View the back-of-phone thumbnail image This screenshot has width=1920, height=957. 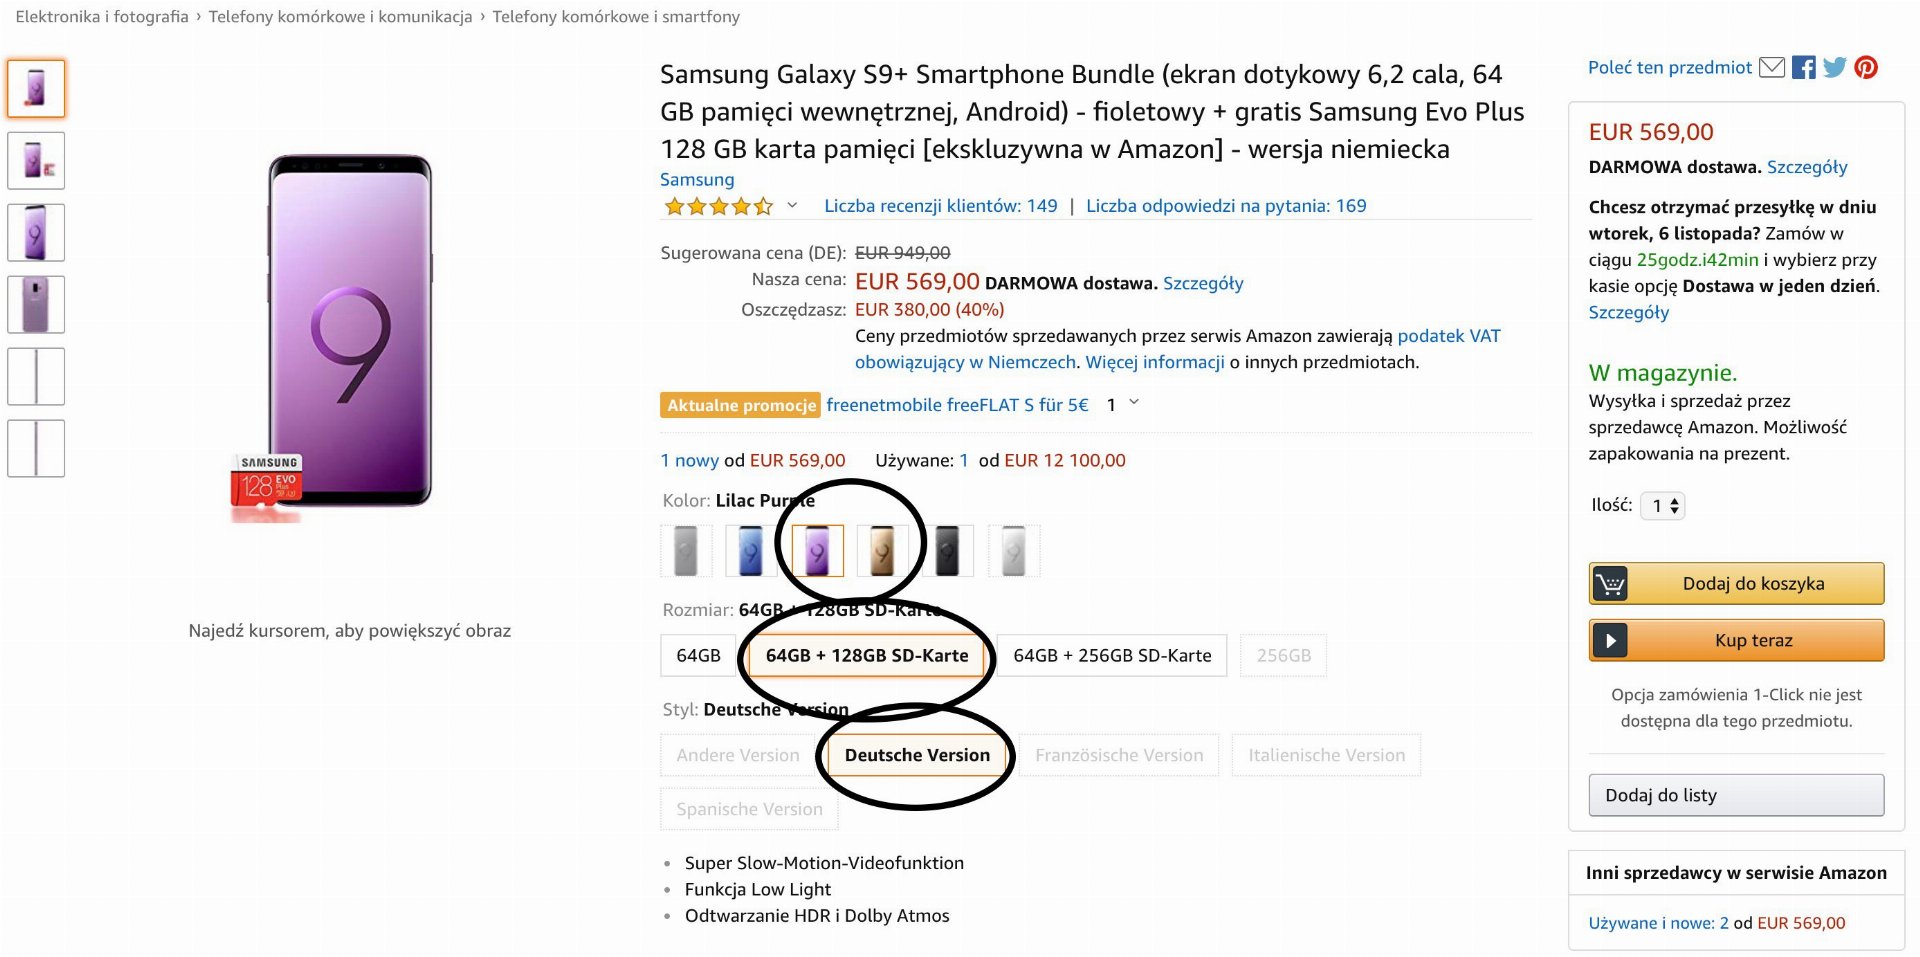36,304
